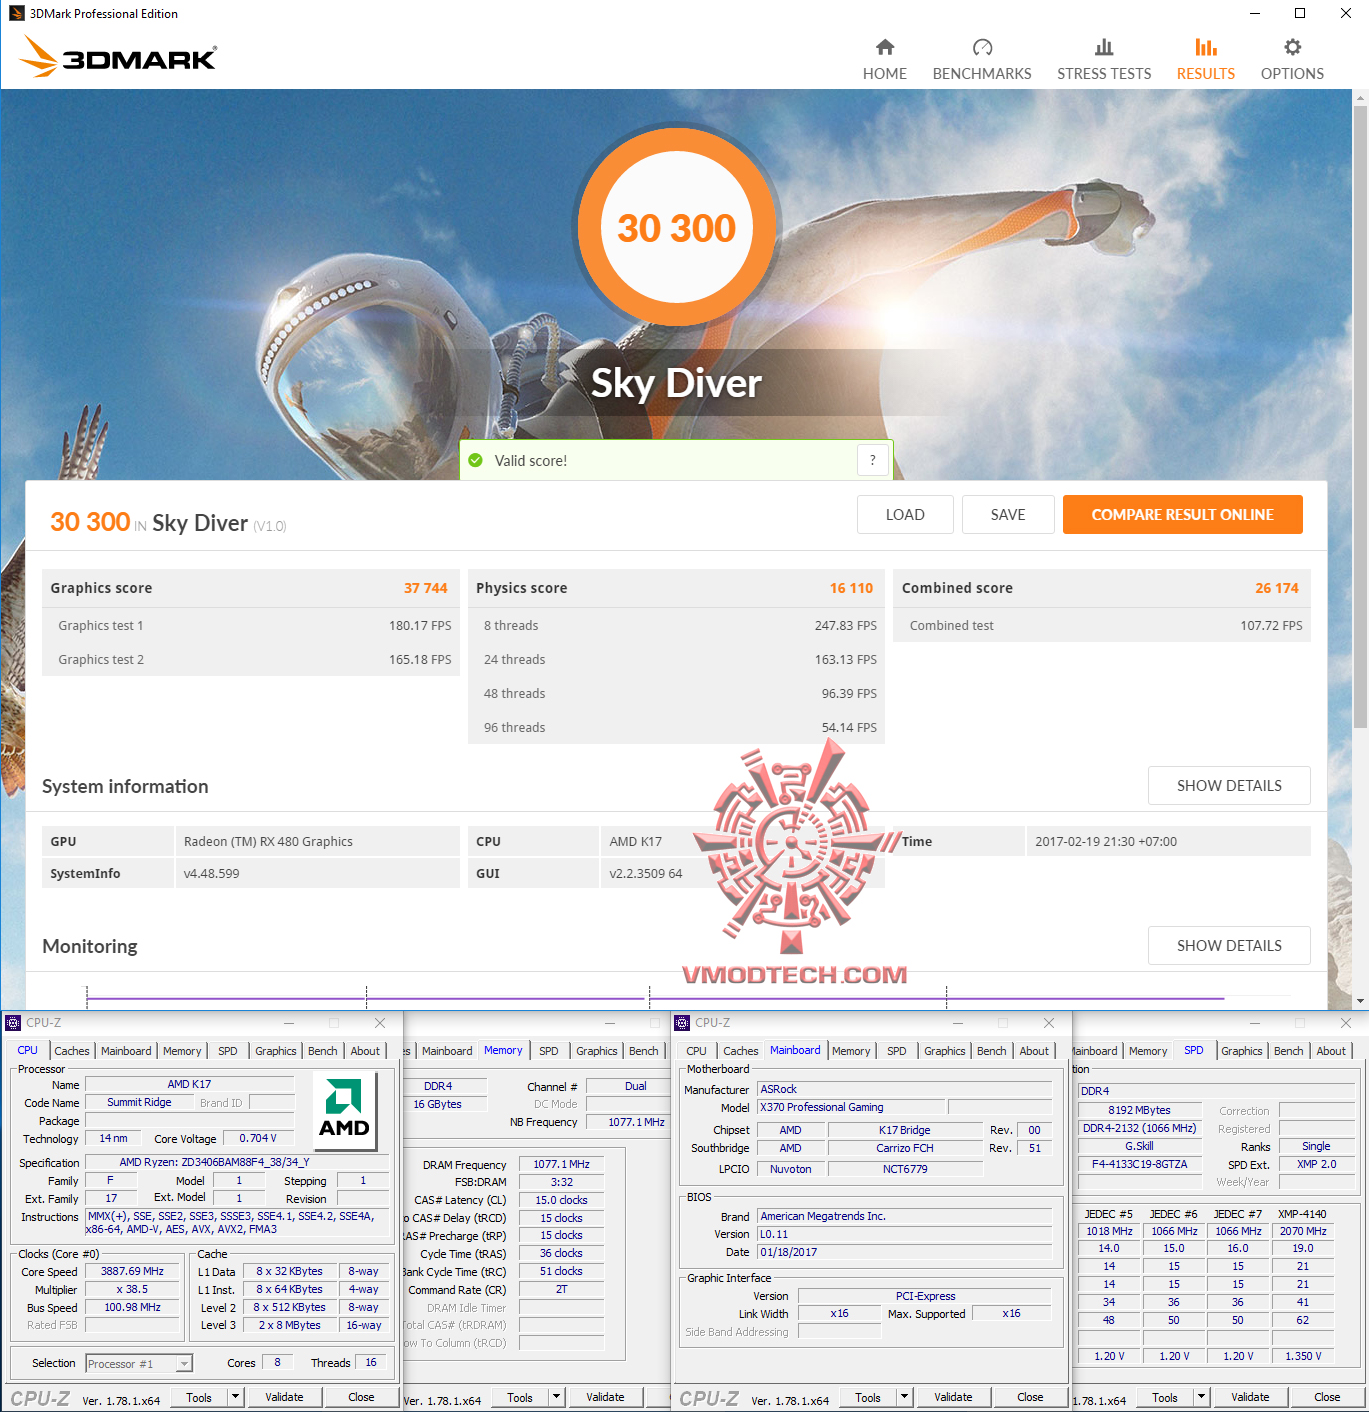Switch to Graphics tab in the CPU-Z Memory window
Image resolution: width=1369 pixels, height=1412 pixels.
597,1051
